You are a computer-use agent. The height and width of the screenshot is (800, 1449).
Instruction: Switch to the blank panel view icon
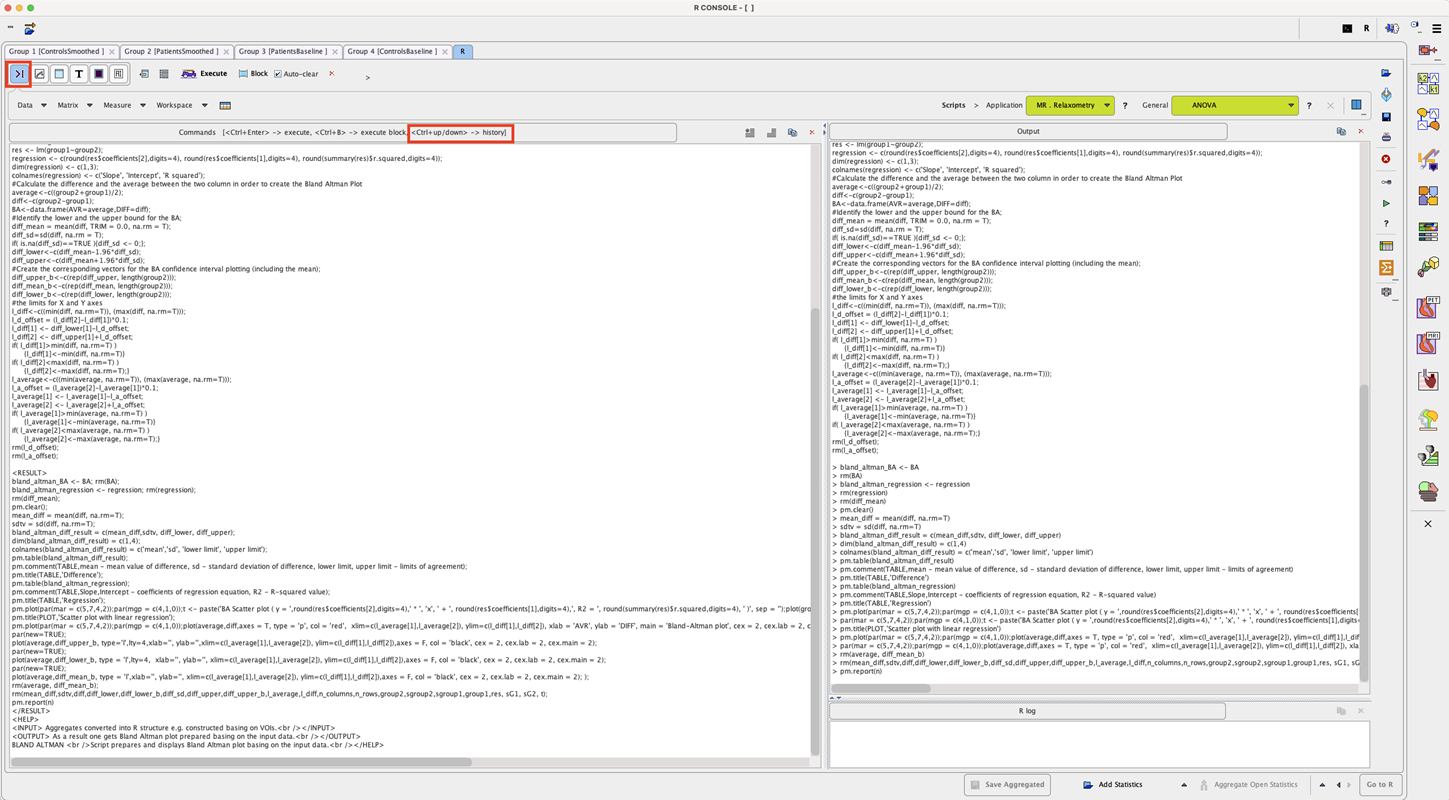(x=59, y=74)
